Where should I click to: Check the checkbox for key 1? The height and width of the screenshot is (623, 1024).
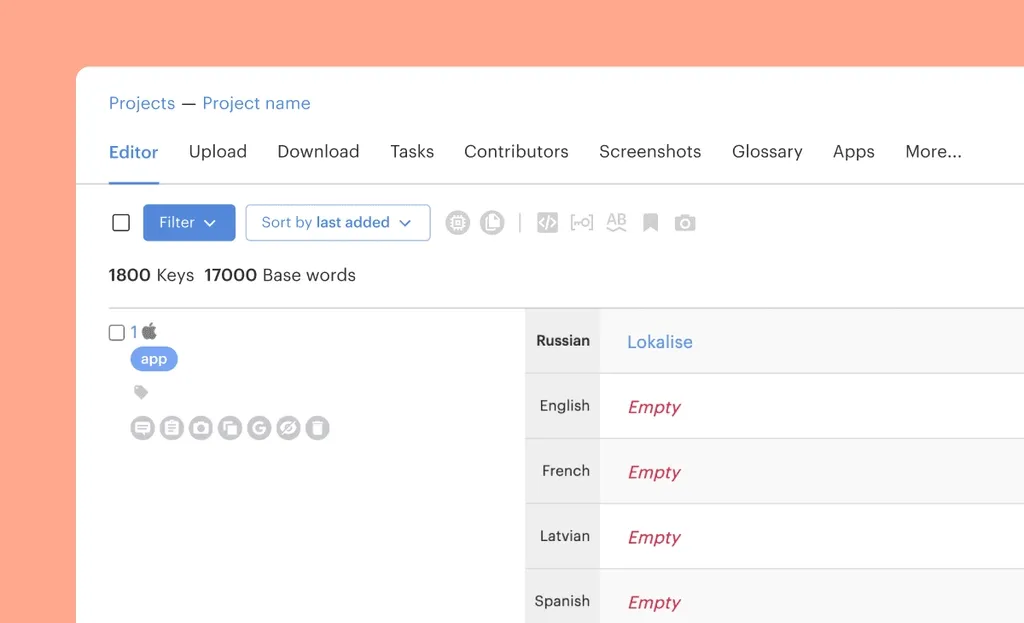(x=117, y=333)
